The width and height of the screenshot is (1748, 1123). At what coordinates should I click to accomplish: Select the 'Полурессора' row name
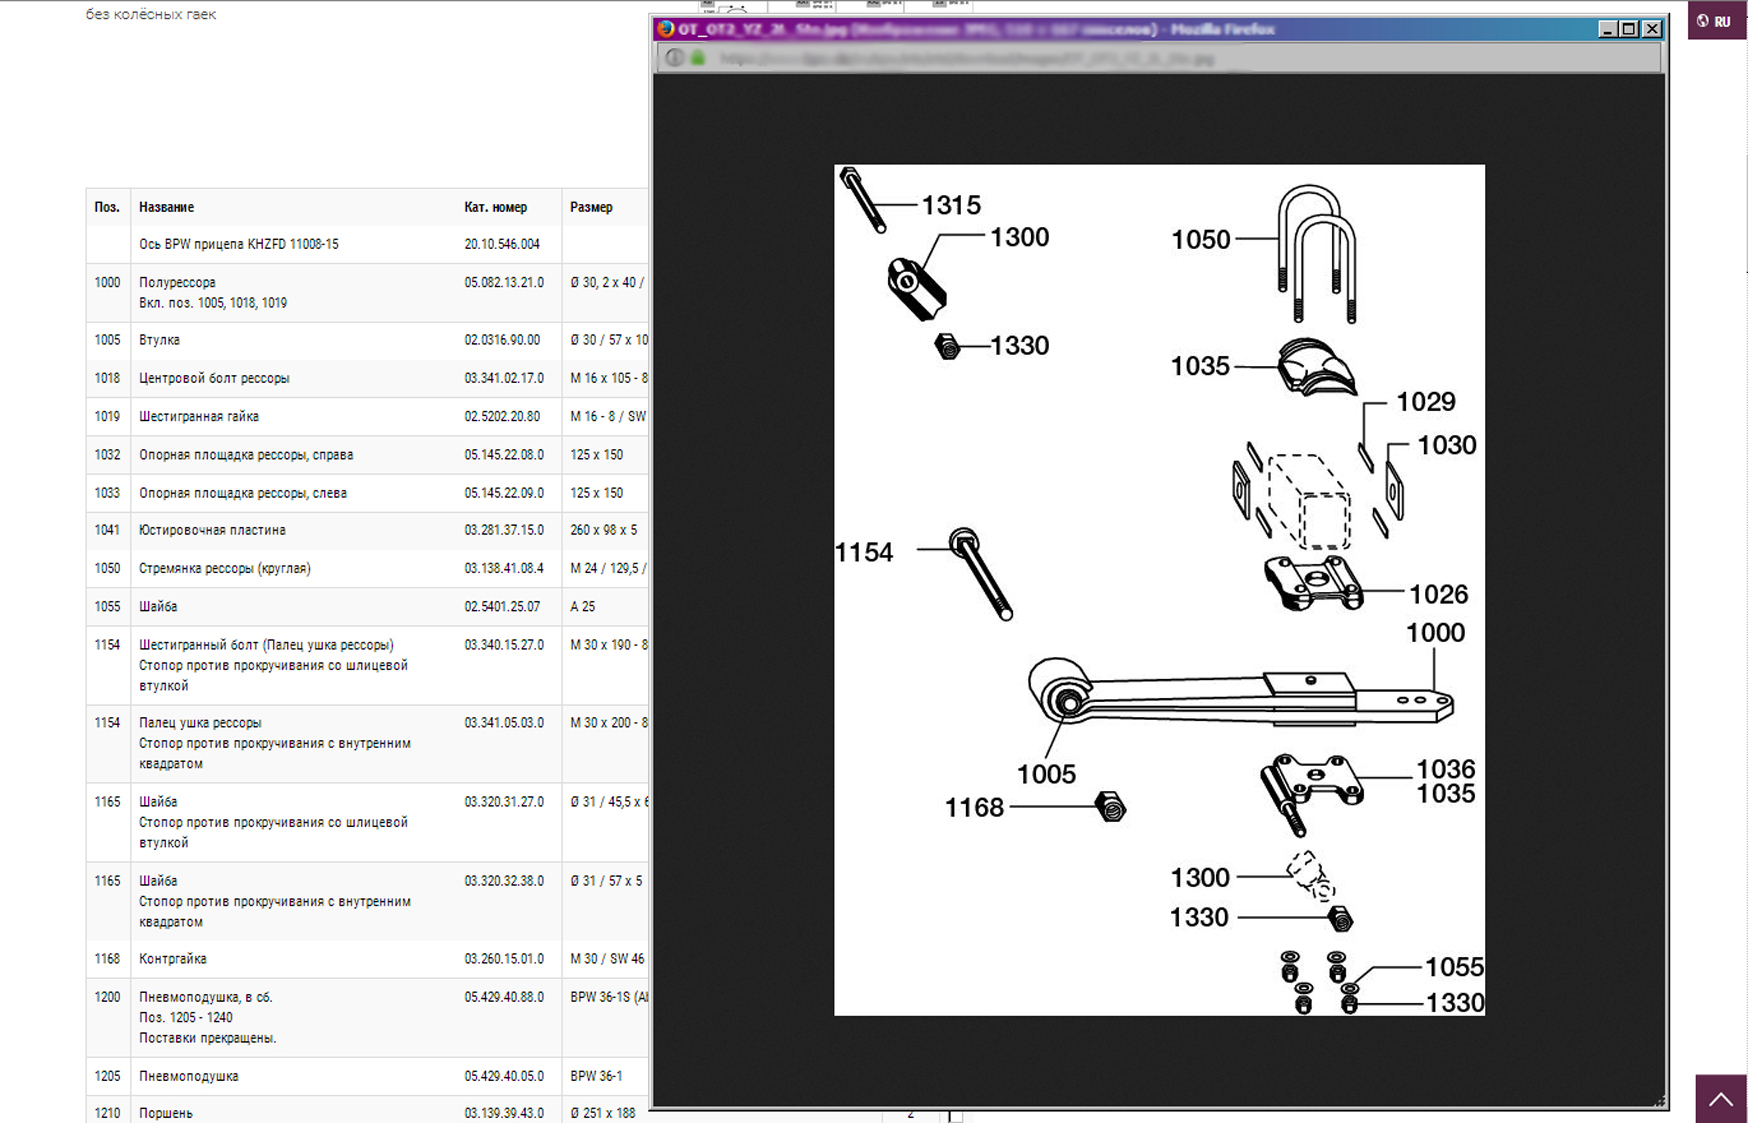coord(177,282)
